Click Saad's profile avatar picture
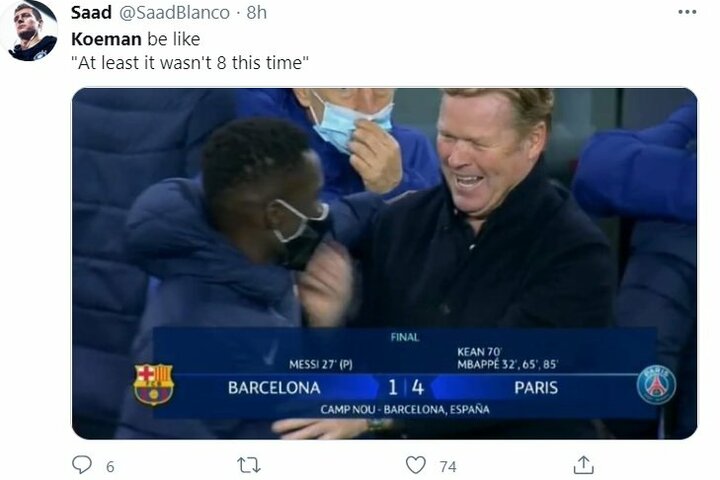 click(x=33, y=31)
